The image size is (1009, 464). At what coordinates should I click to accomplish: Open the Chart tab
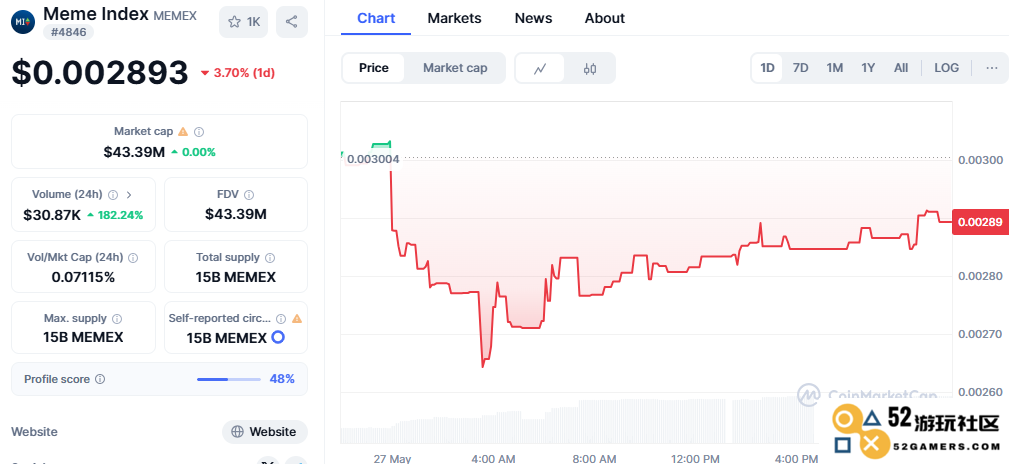point(376,19)
